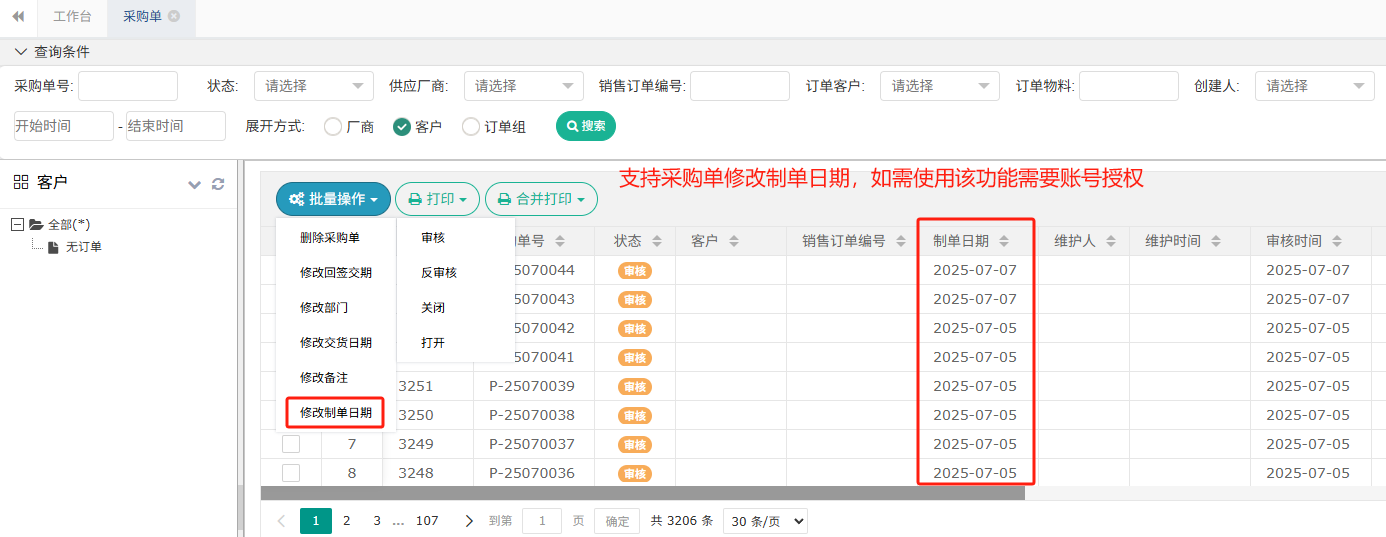The width and height of the screenshot is (1386, 537).
Task: Click the green 搜索 button
Action: (585, 126)
